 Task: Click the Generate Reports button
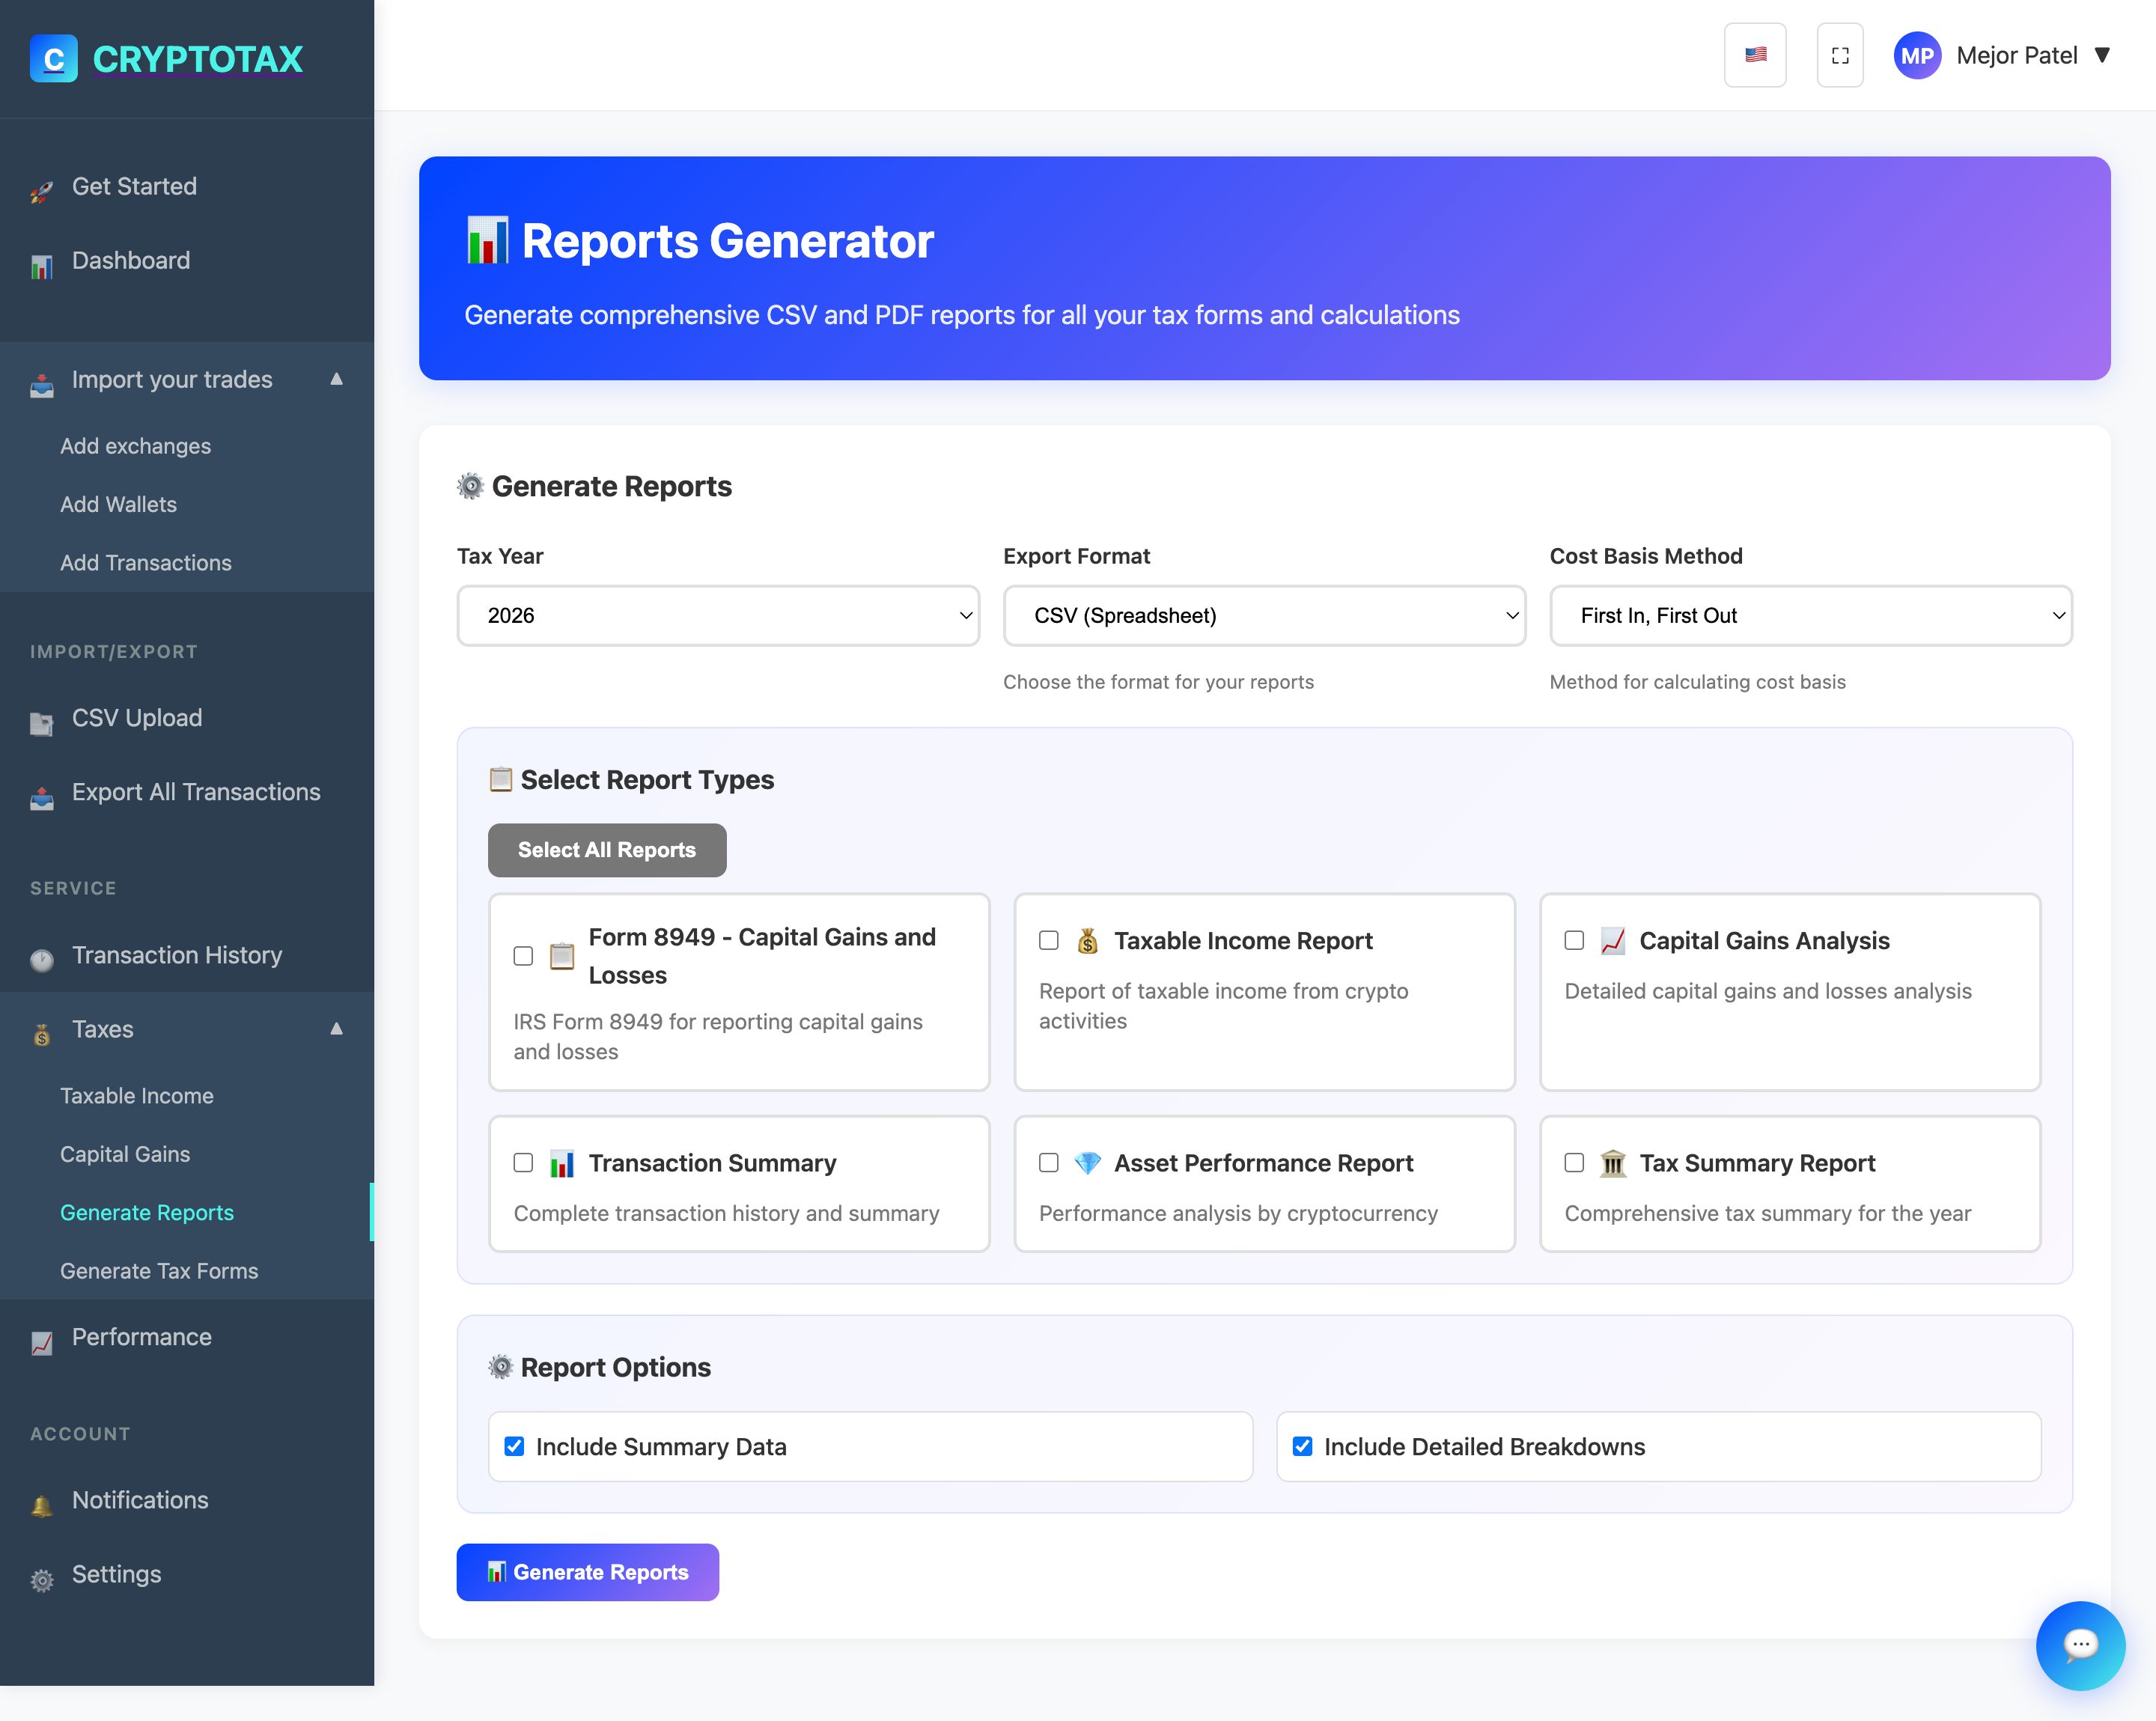[587, 1572]
